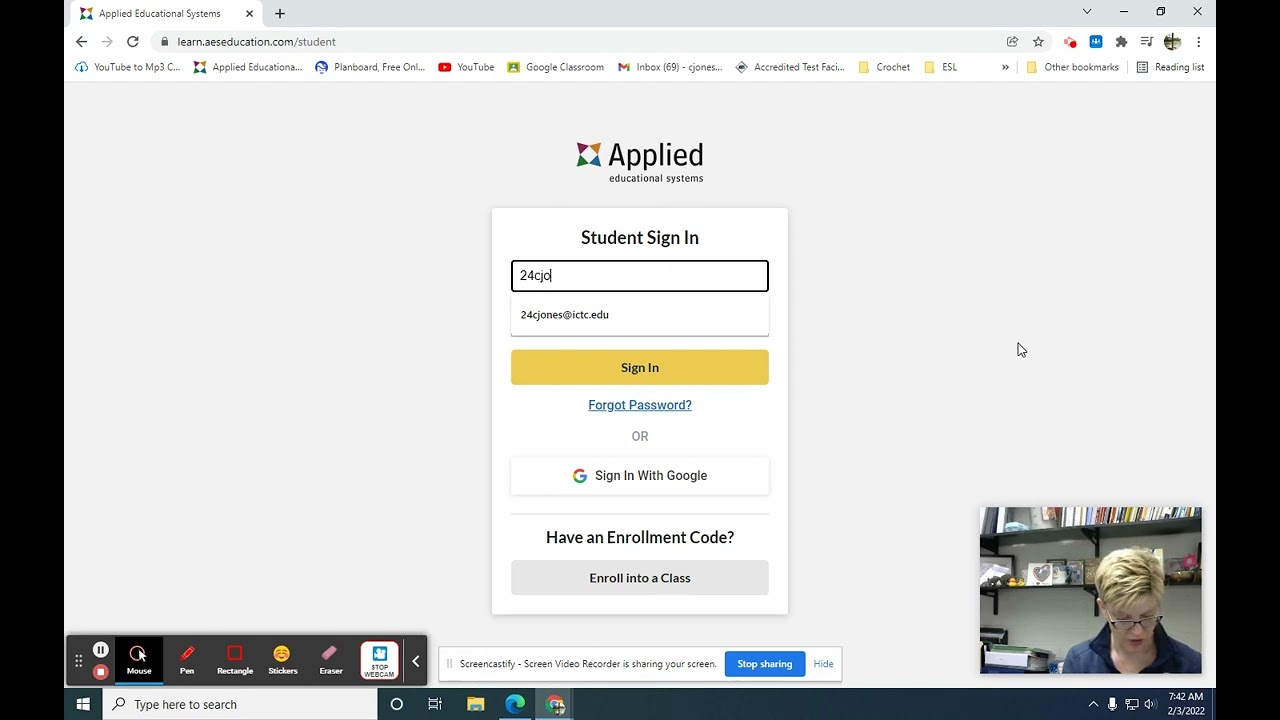This screenshot has width=1280, height=720.
Task: Open a new browser tab
Action: pyautogui.click(x=280, y=14)
